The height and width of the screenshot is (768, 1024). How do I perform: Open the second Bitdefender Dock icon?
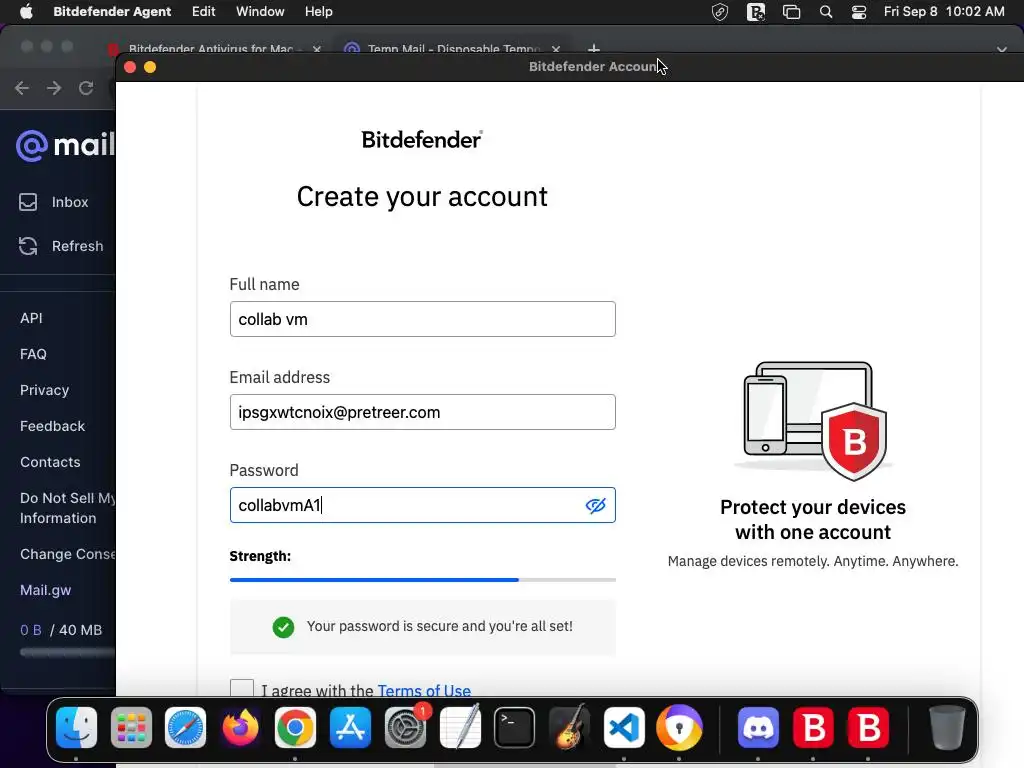pyautogui.click(x=868, y=727)
